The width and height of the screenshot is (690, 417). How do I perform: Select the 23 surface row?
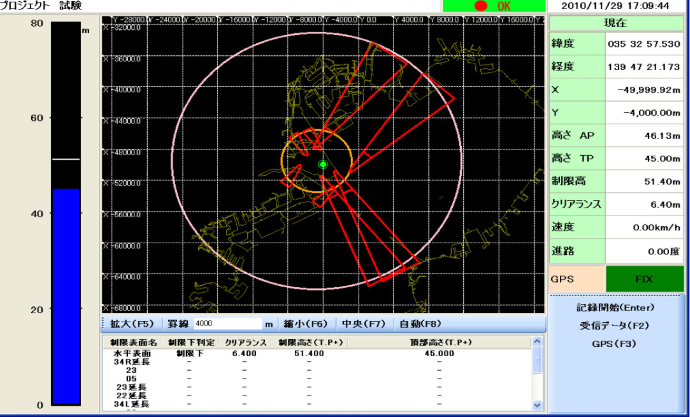(316, 370)
